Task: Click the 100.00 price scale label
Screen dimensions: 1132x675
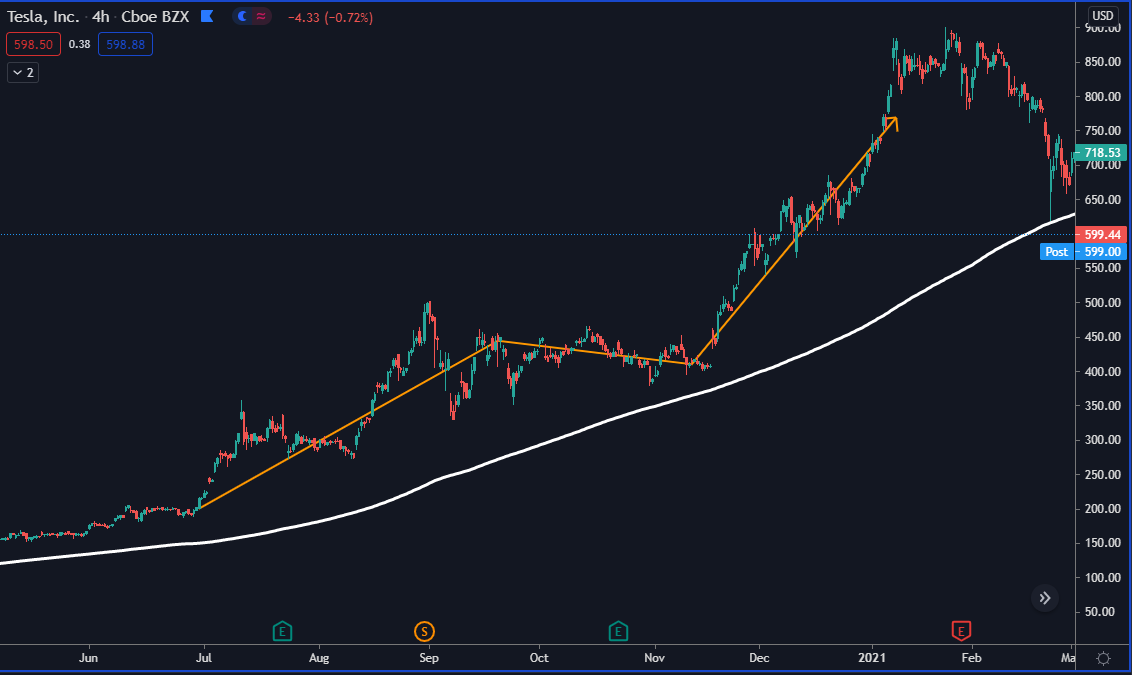Action: click(x=1102, y=578)
